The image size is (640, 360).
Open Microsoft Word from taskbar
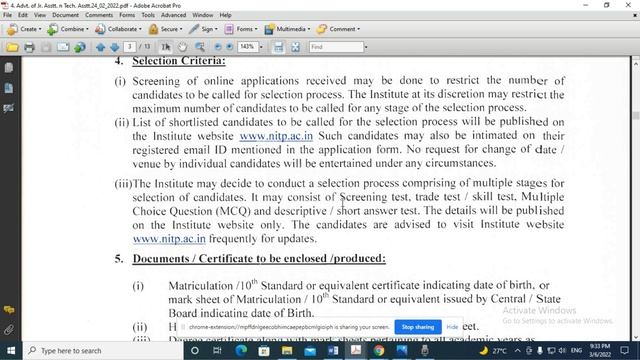[x=333, y=351]
